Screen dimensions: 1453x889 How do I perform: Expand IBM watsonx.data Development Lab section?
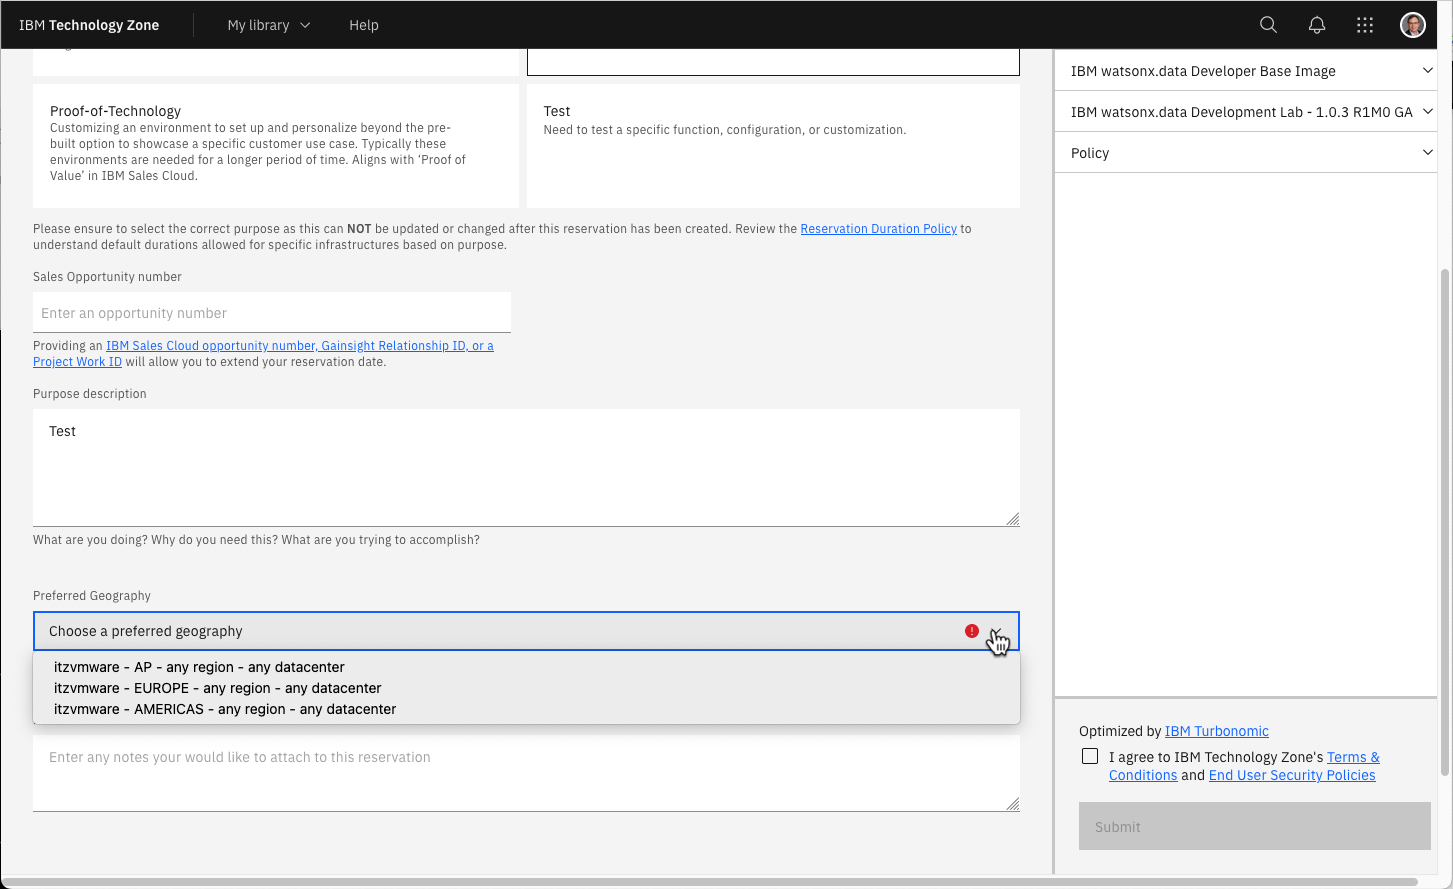click(1246, 112)
